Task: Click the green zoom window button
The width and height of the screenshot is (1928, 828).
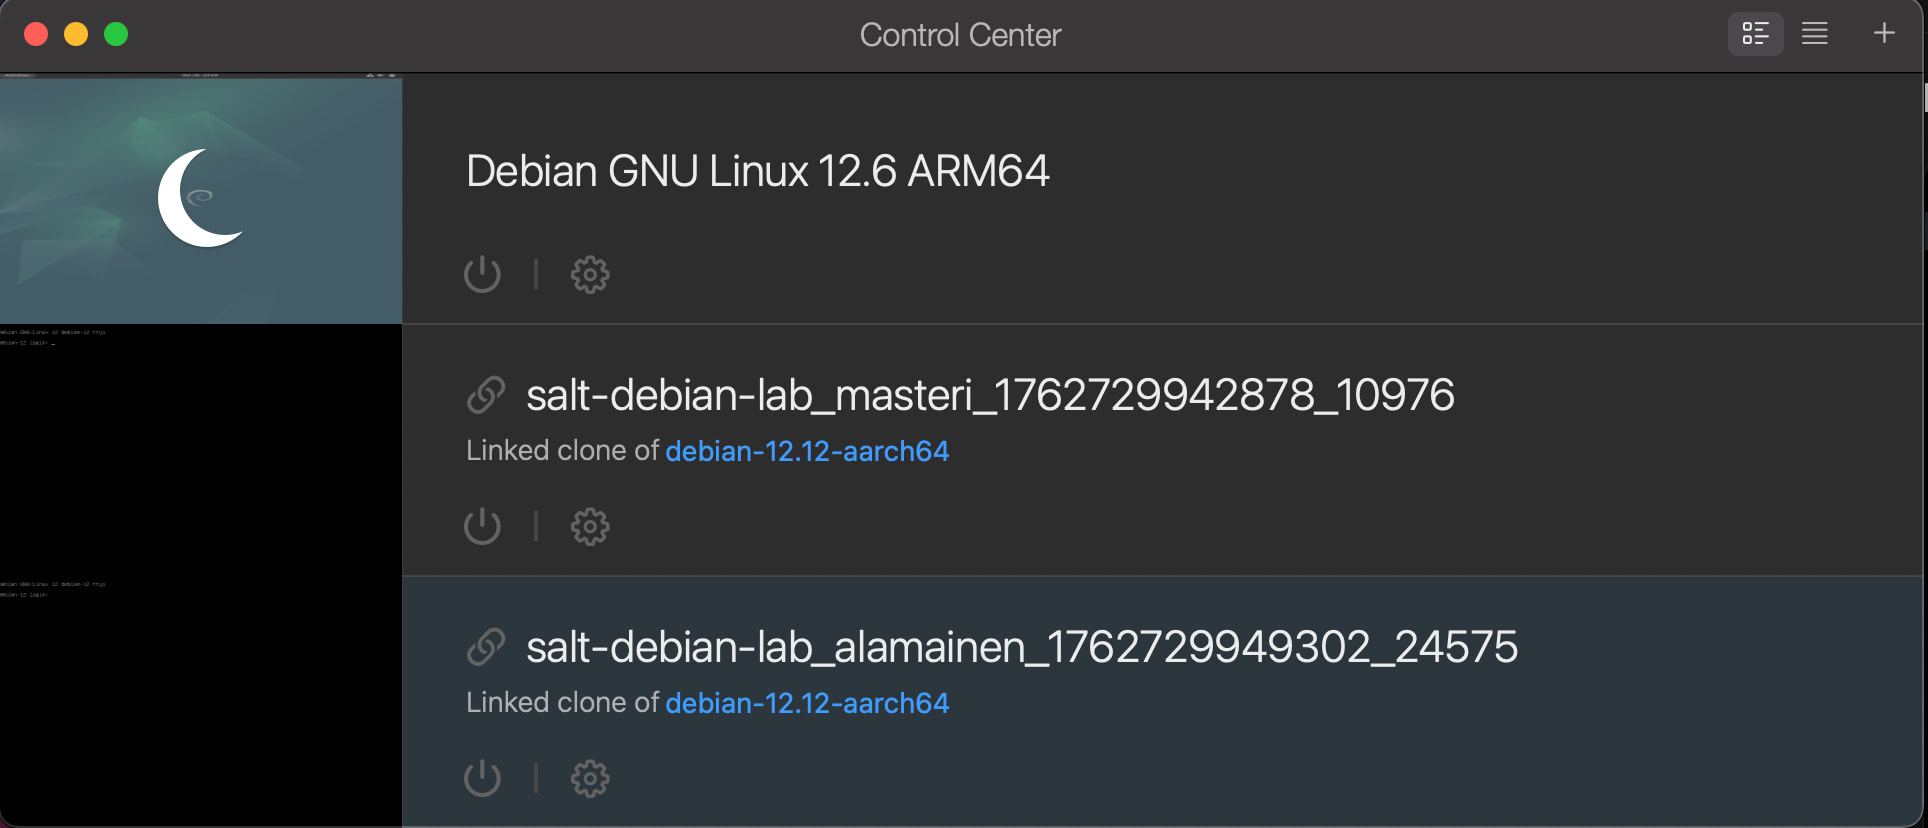Action: 116,34
